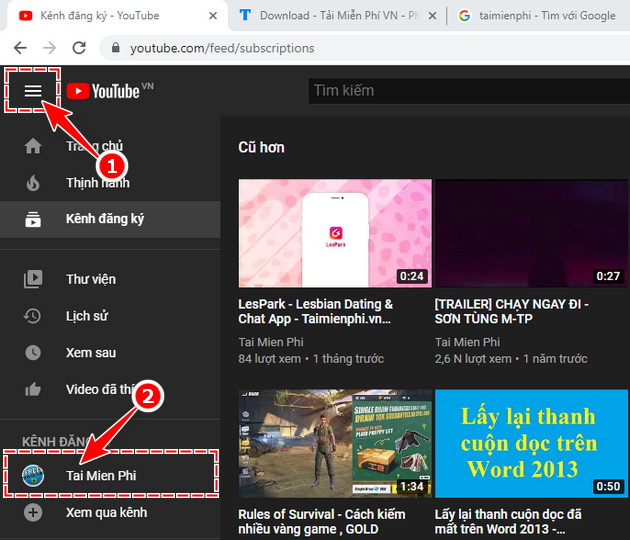Click the Trang chủ home icon

[x=33, y=146]
